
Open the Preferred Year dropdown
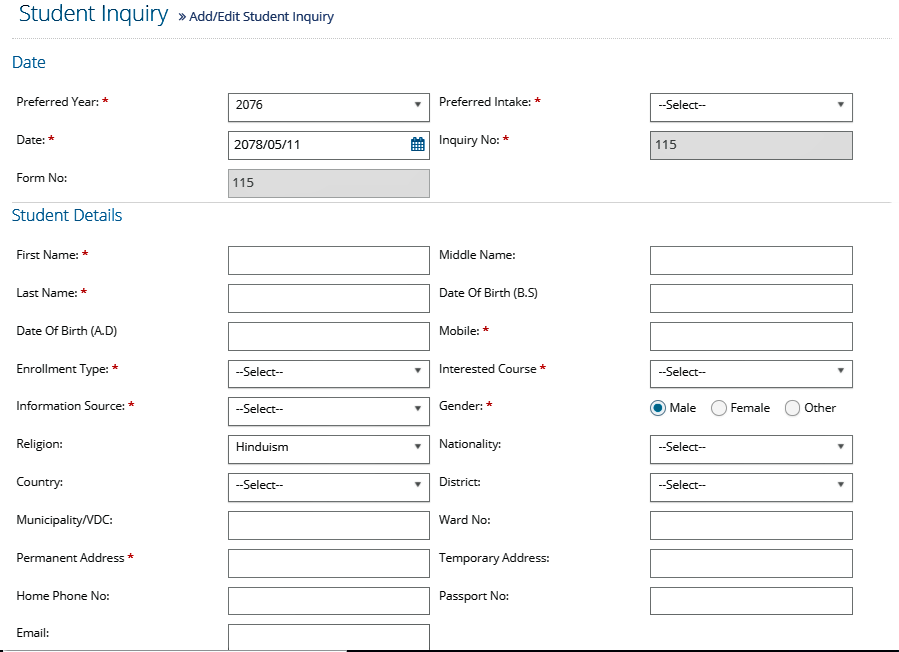pyautogui.click(x=329, y=107)
